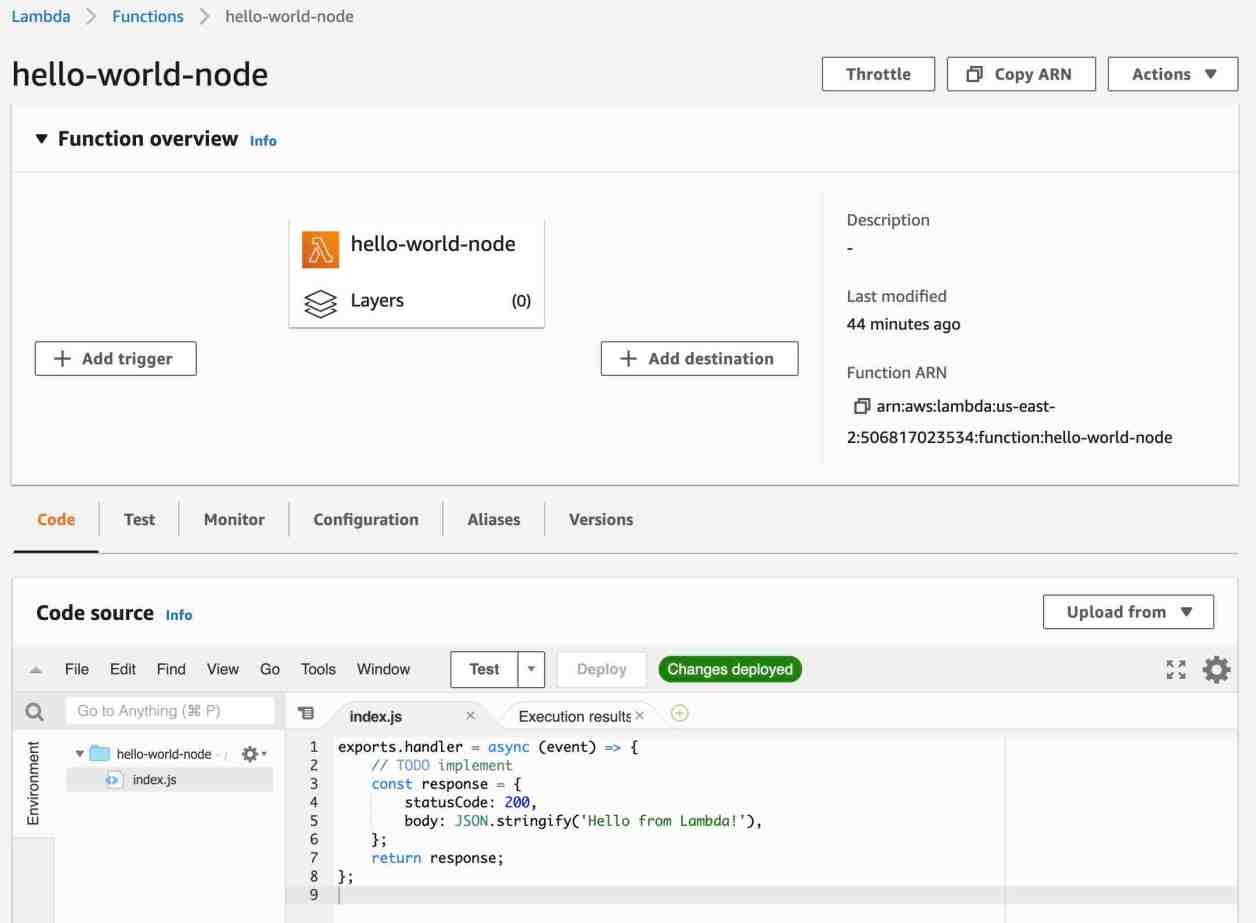This screenshot has height=923, width=1256.
Task: Open Code source Info link
Action: pos(179,615)
